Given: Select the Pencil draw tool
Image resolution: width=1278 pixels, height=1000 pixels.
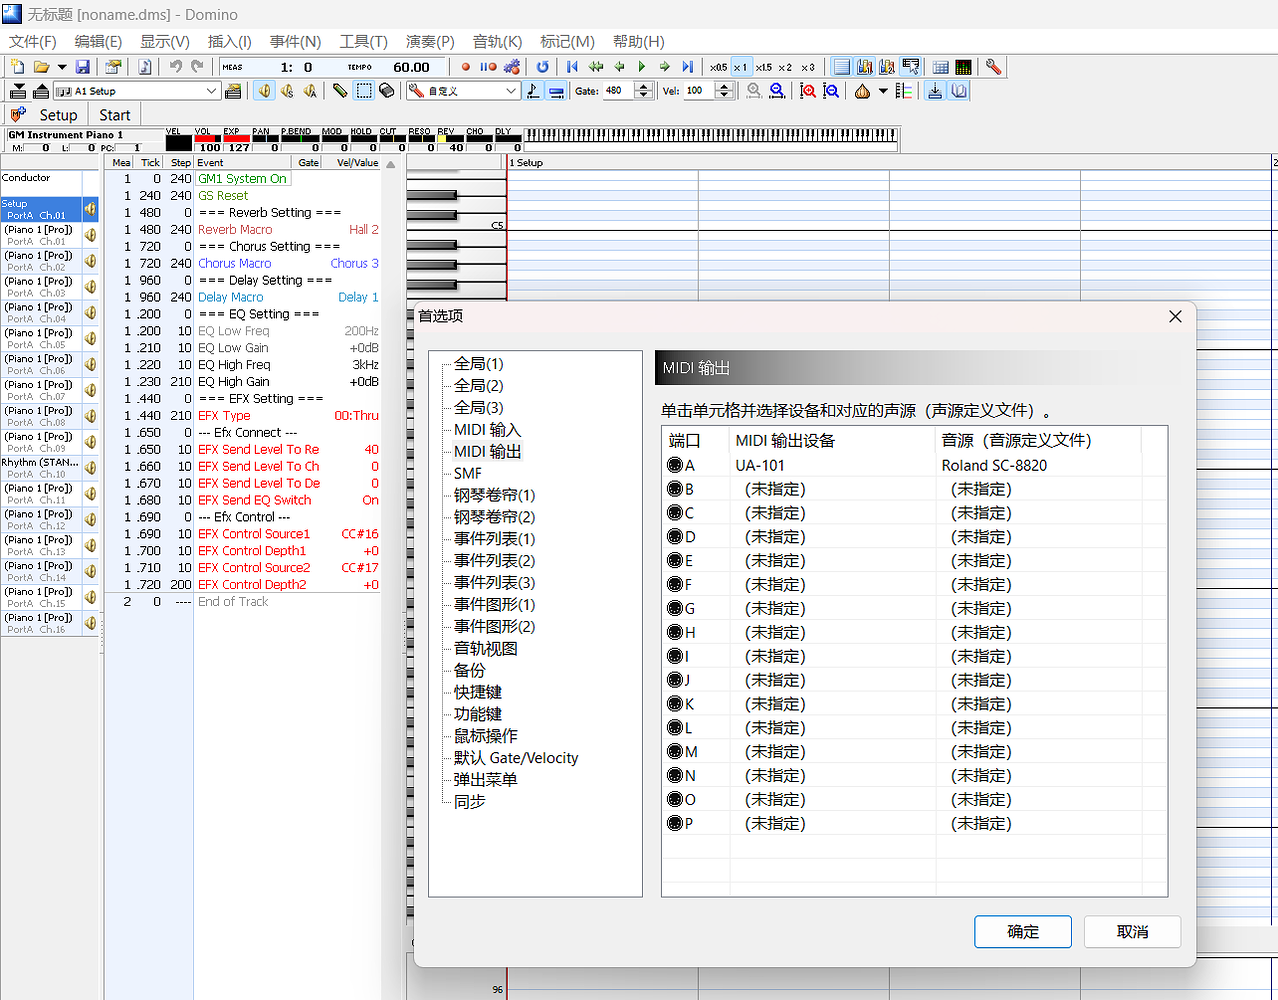Looking at the screenshot, I should point(340,91).
